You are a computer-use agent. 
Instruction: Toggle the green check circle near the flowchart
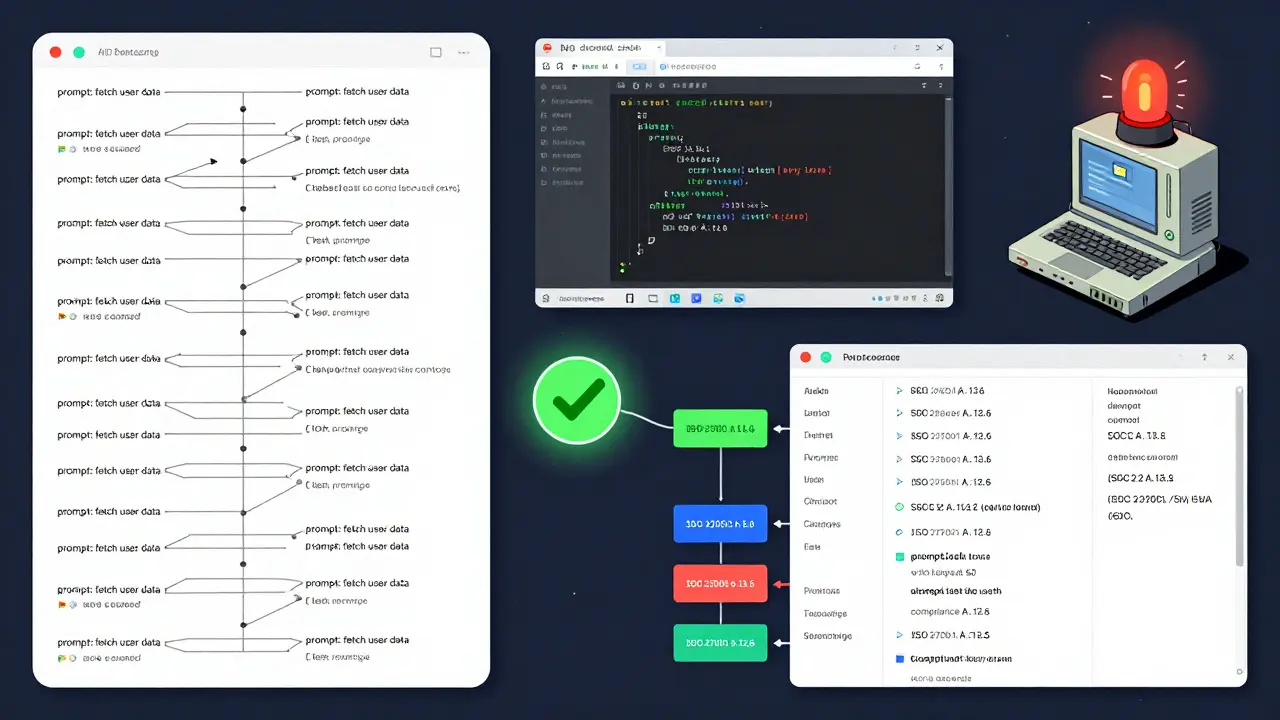click(x=577, y=400)
